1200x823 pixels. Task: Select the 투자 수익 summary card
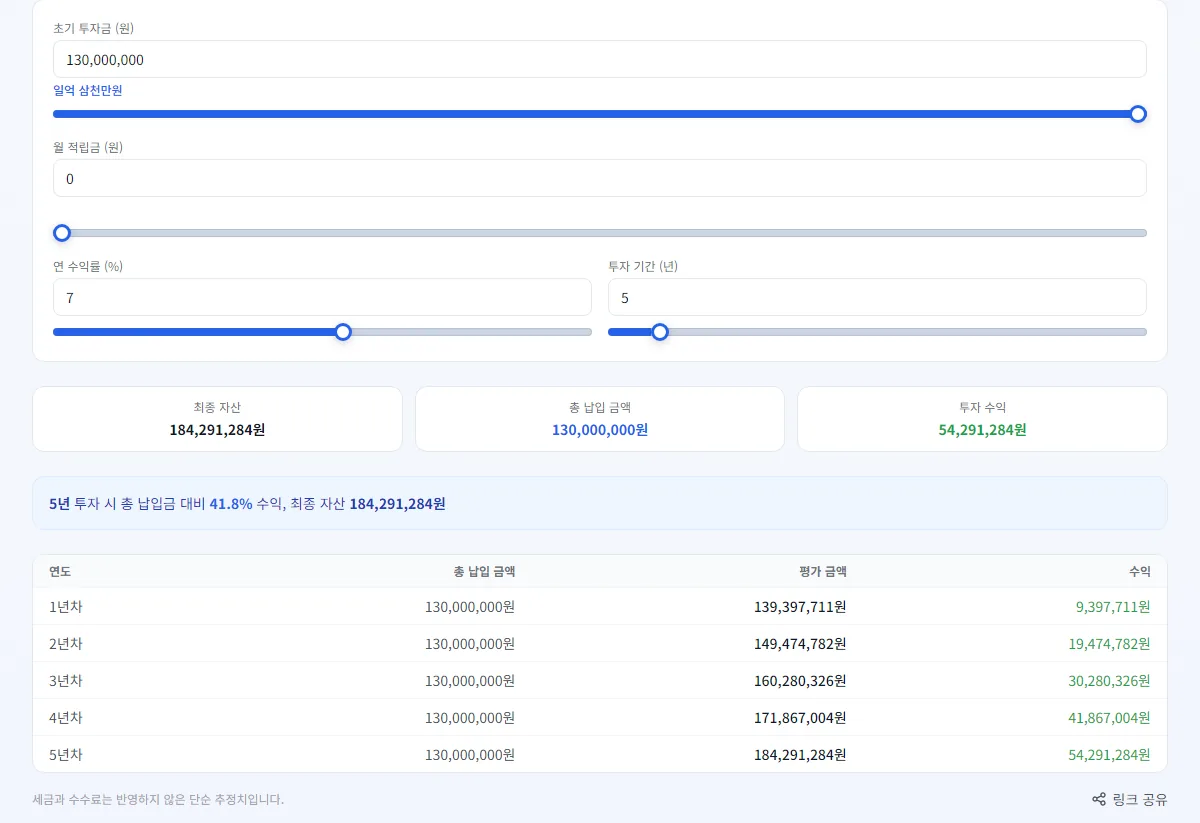coord(982,419)
